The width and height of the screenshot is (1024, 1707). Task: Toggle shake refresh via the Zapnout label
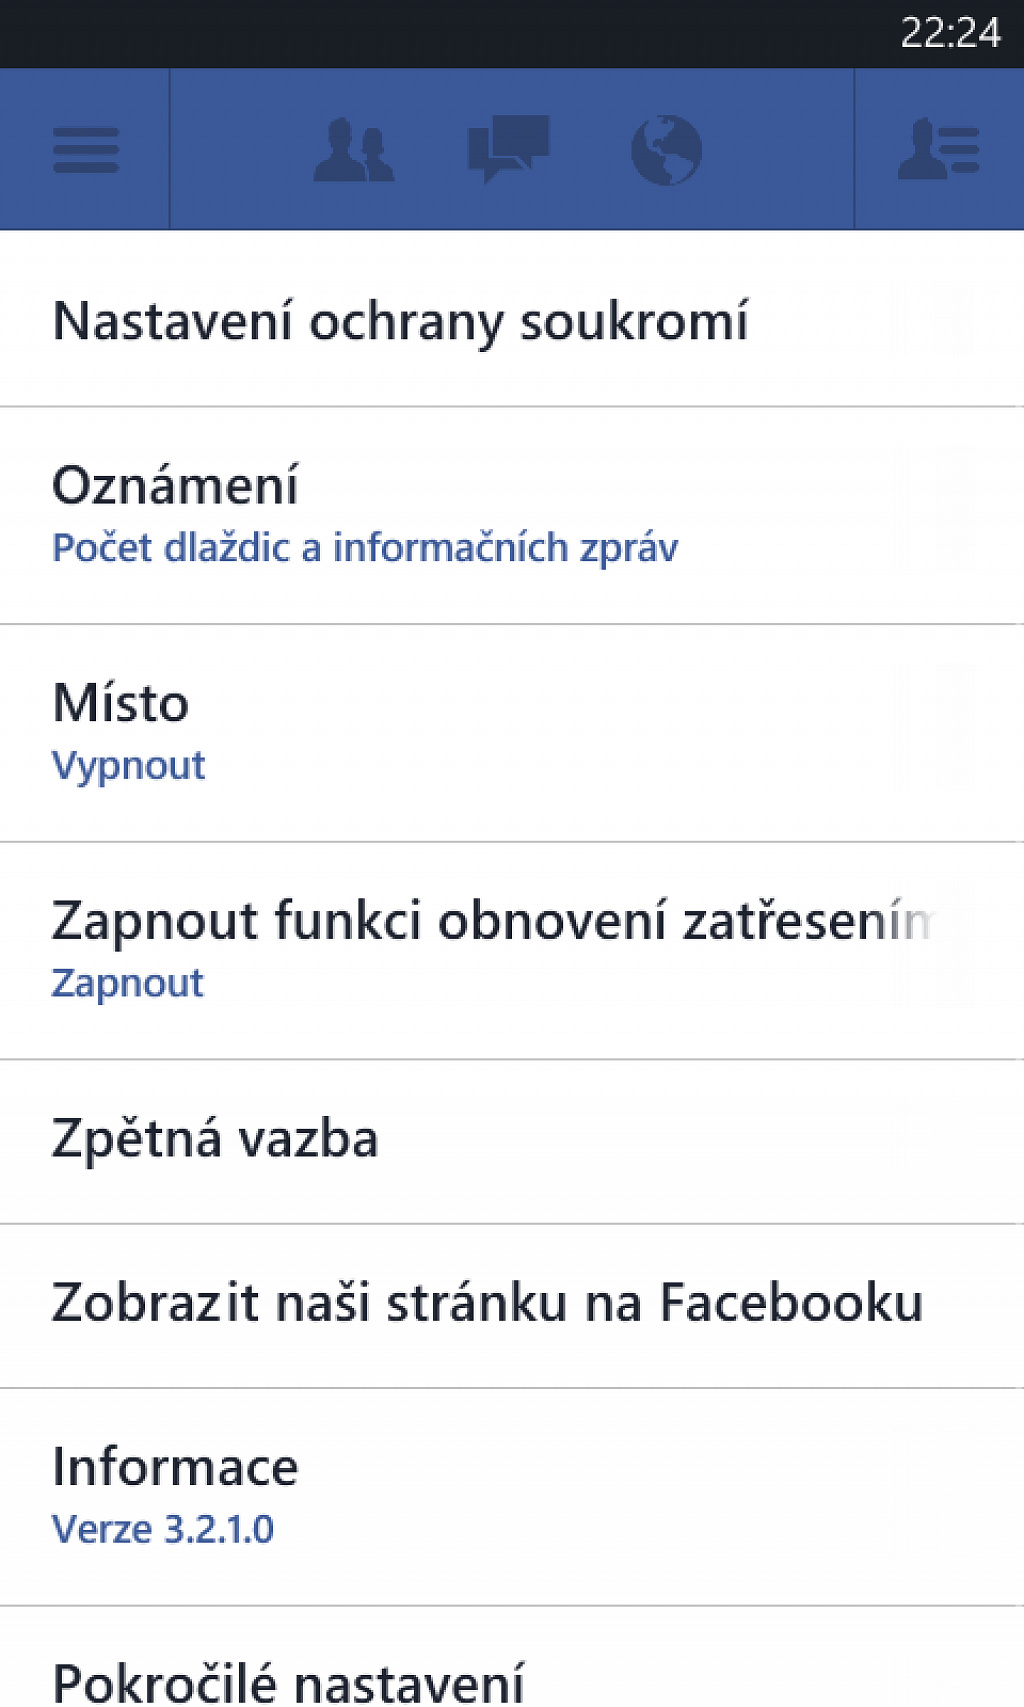tap(127, 983)
